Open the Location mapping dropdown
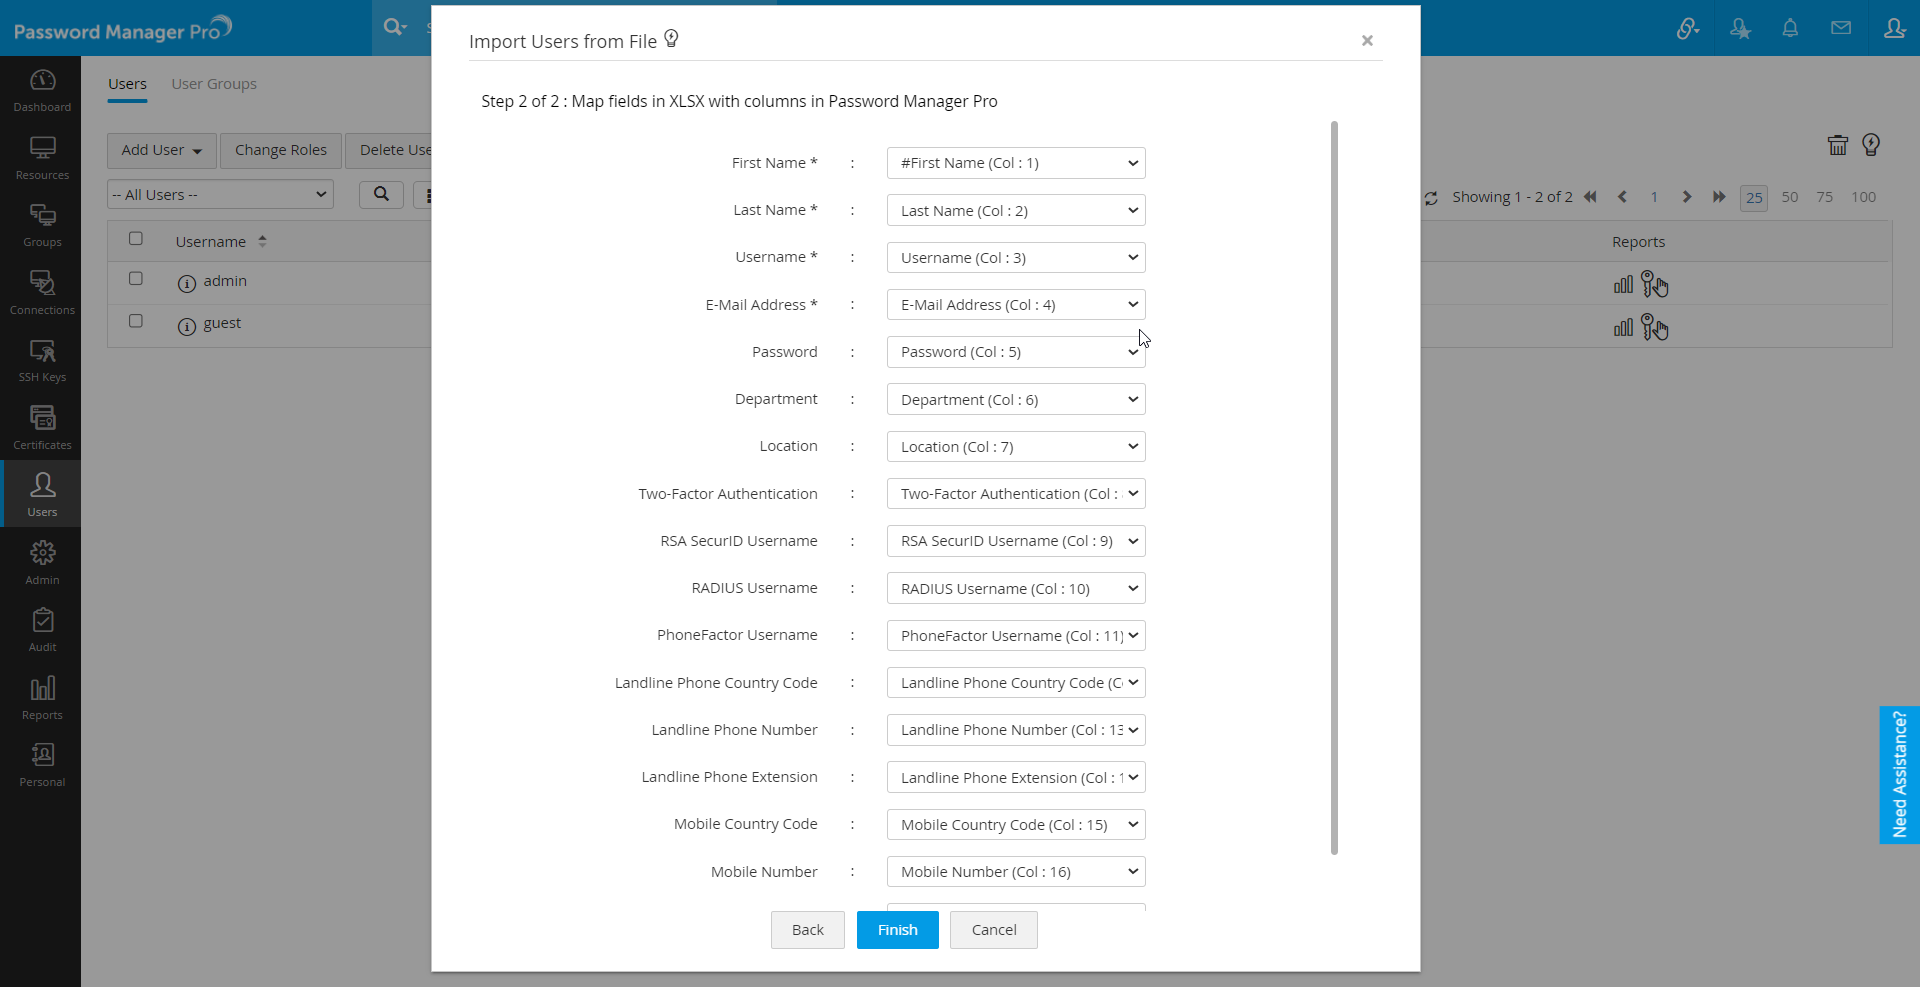 (x=1016, y=446)
